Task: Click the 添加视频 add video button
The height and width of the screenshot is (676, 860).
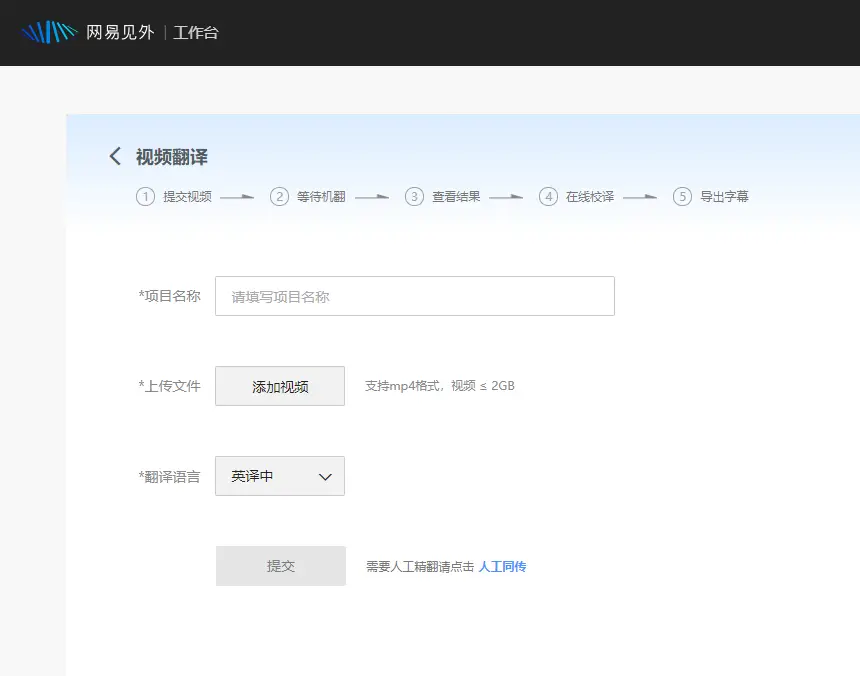Action: coord(279,385)
